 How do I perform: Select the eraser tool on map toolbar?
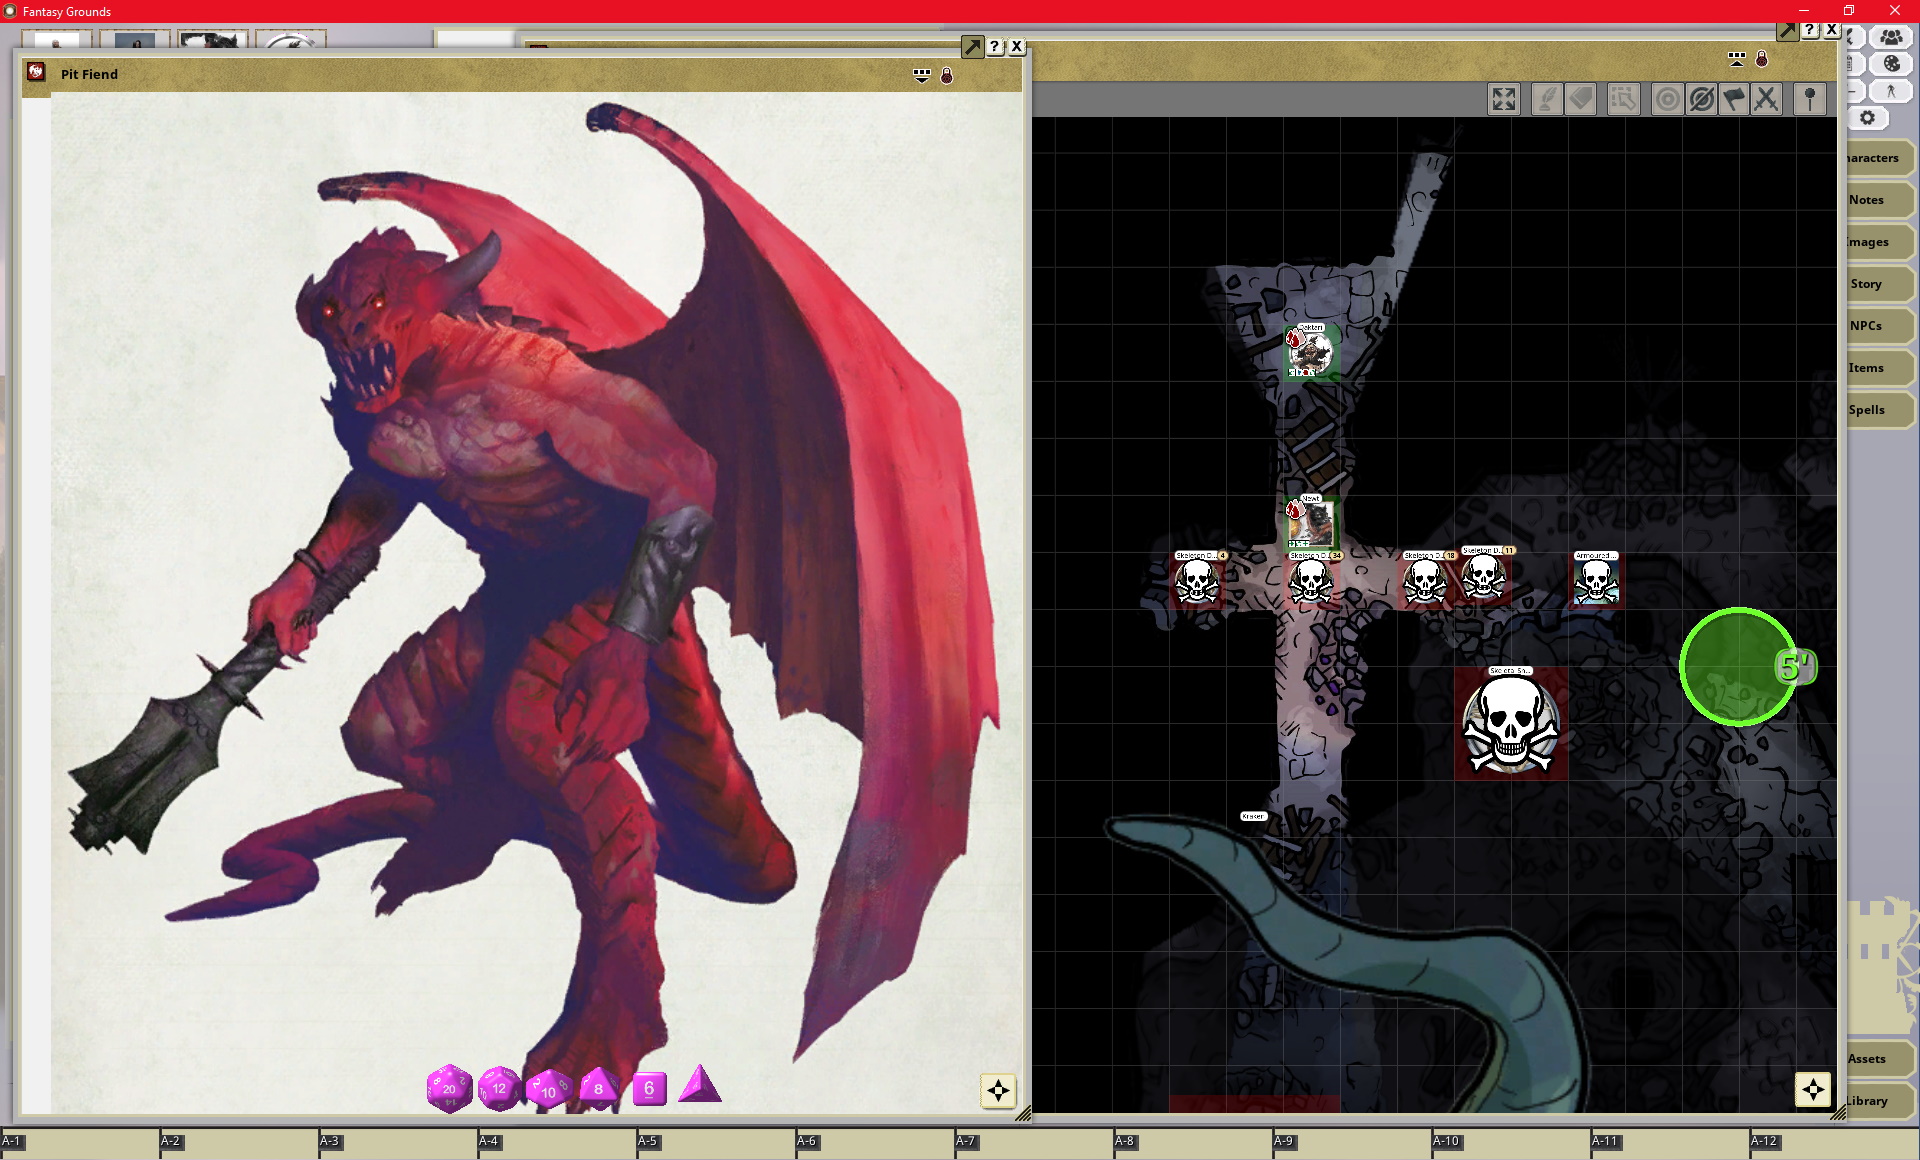pyautogui.click(x=1581, y=99)
